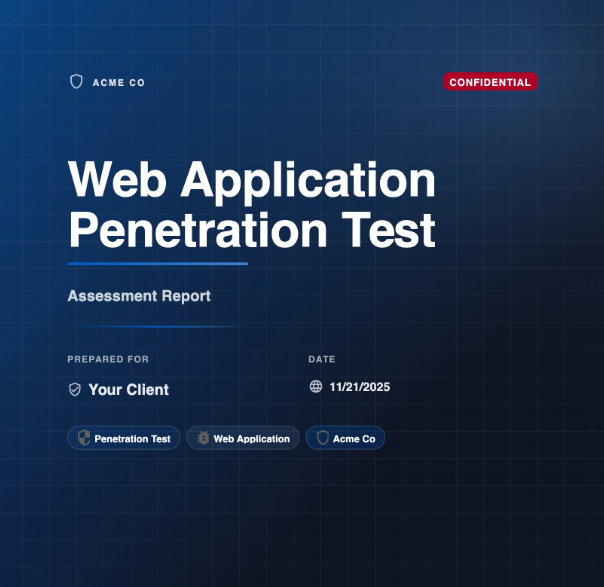Select the Web Application Penetration Test title

click(252, 204)
